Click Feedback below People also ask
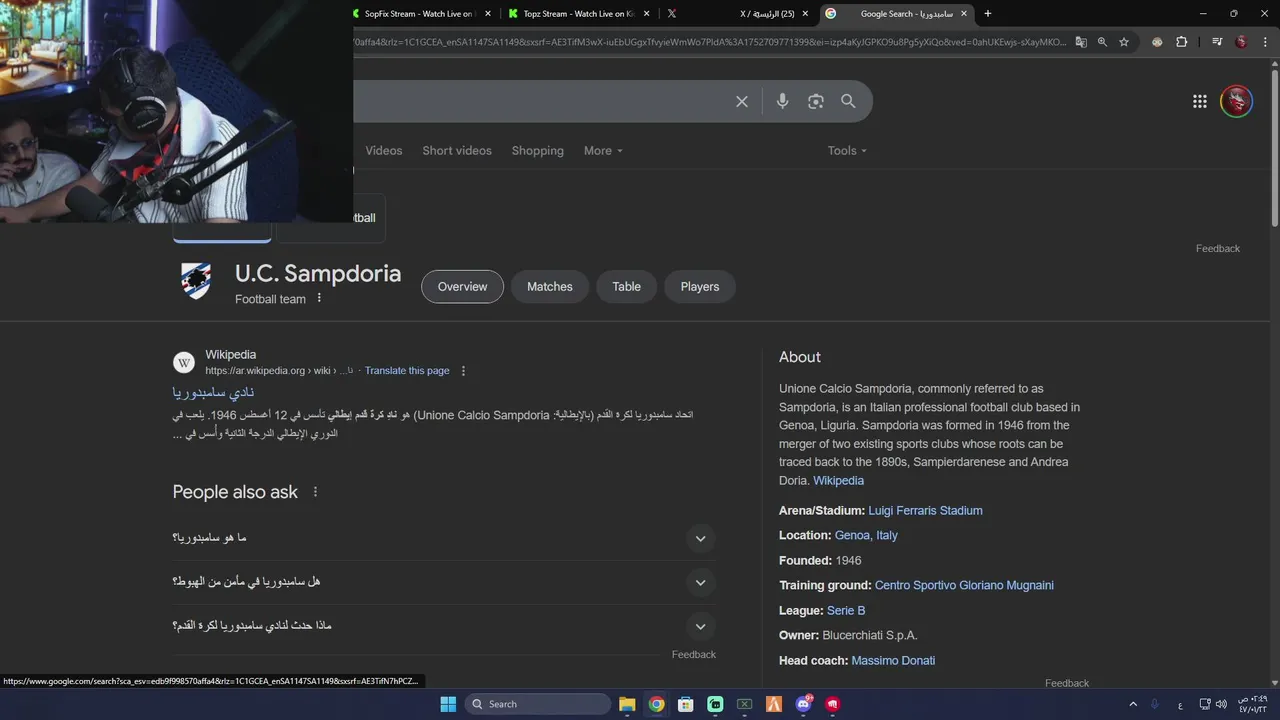Image resolution: width=1280 pixels, height=720 pixels. [x=694, y=655]
